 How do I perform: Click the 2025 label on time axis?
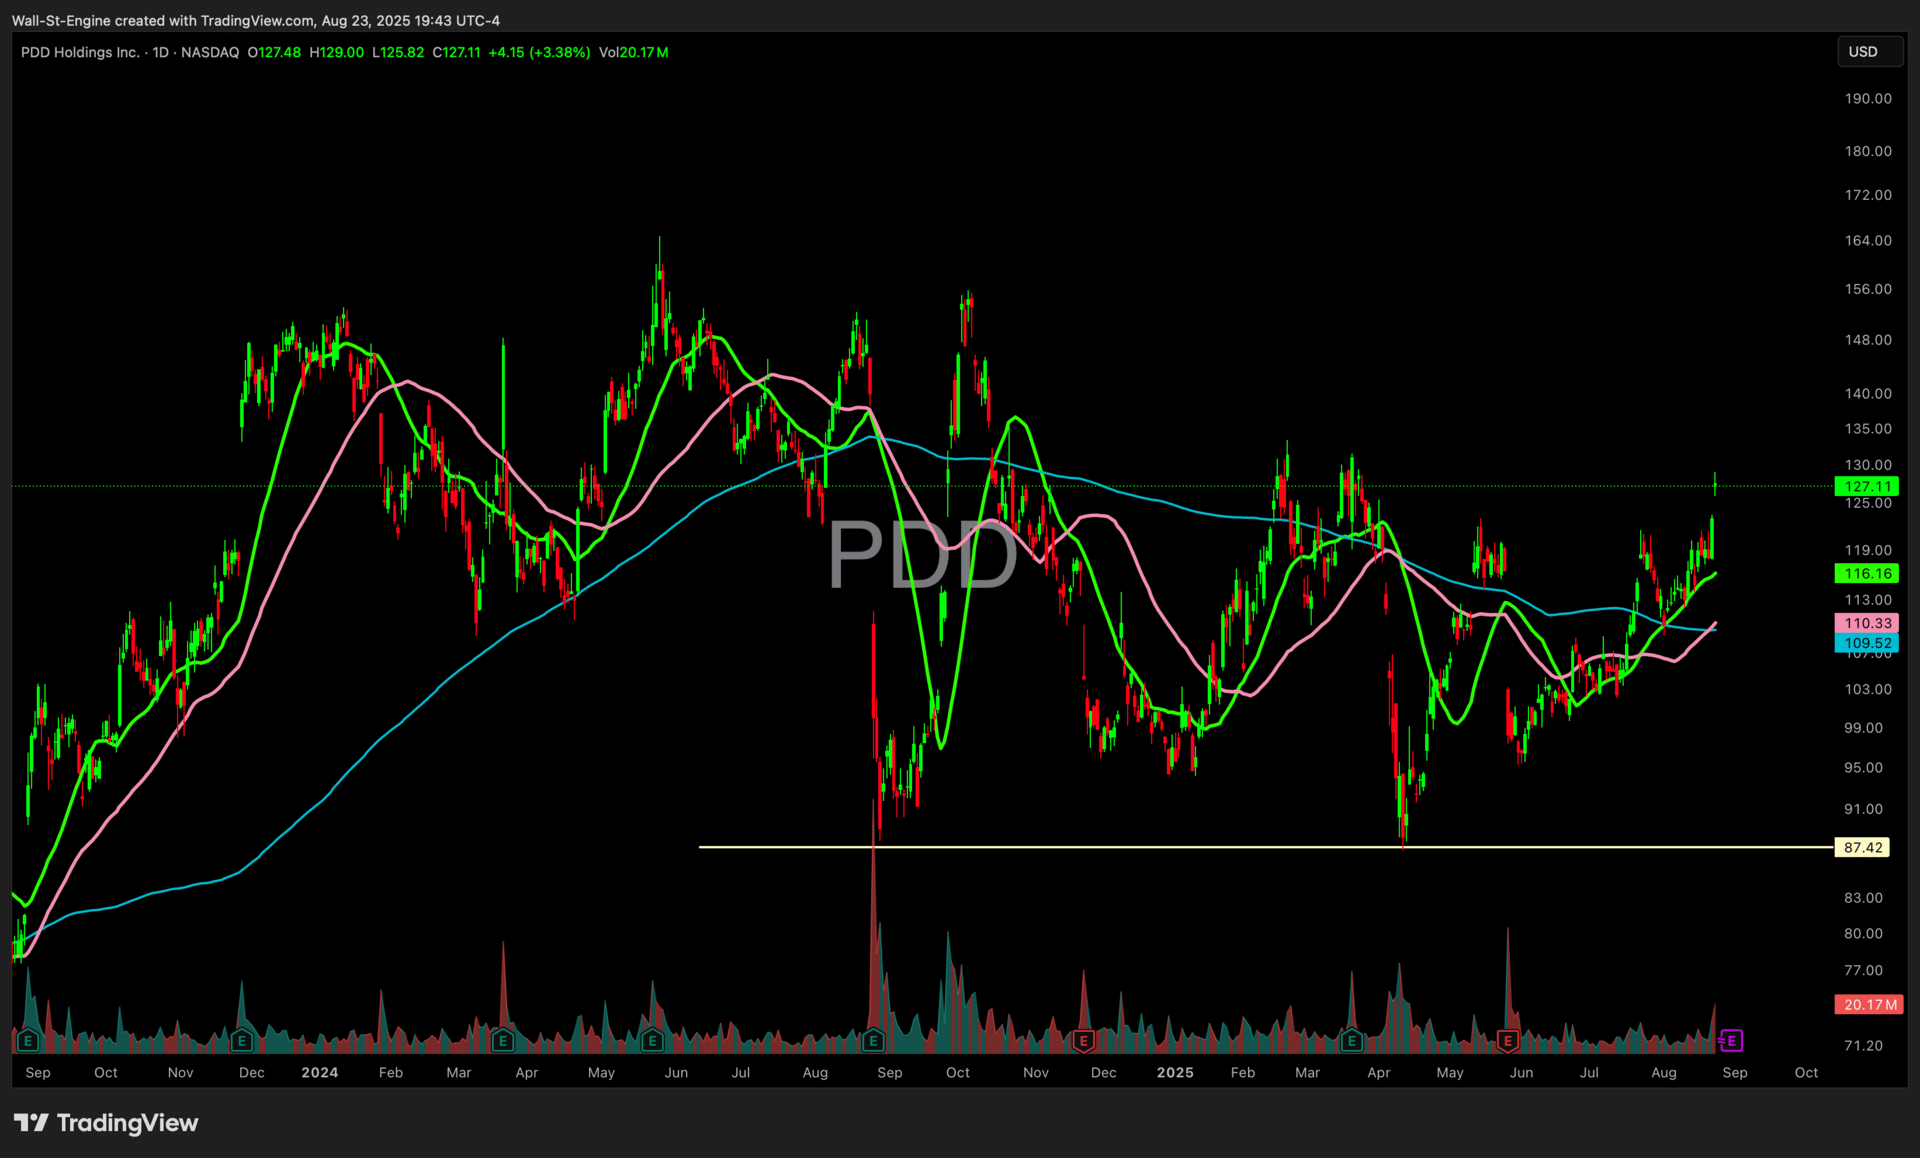click(x=1175, y=1072)
